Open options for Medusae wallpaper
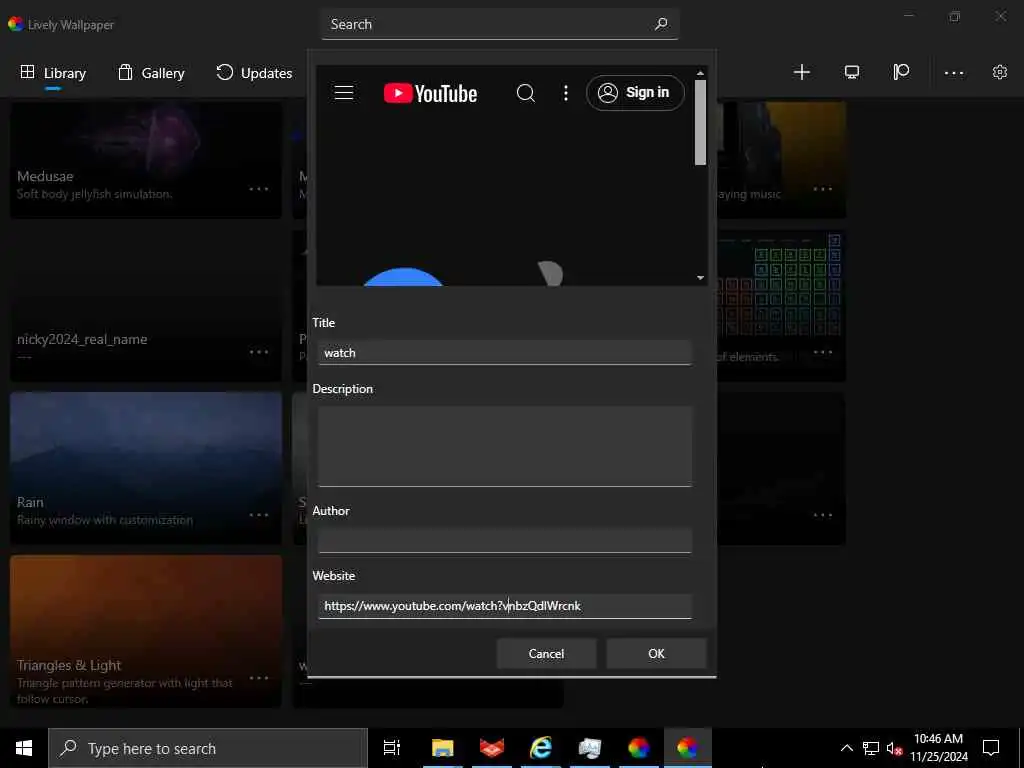 pyautogui.click(x=259, y=189)
